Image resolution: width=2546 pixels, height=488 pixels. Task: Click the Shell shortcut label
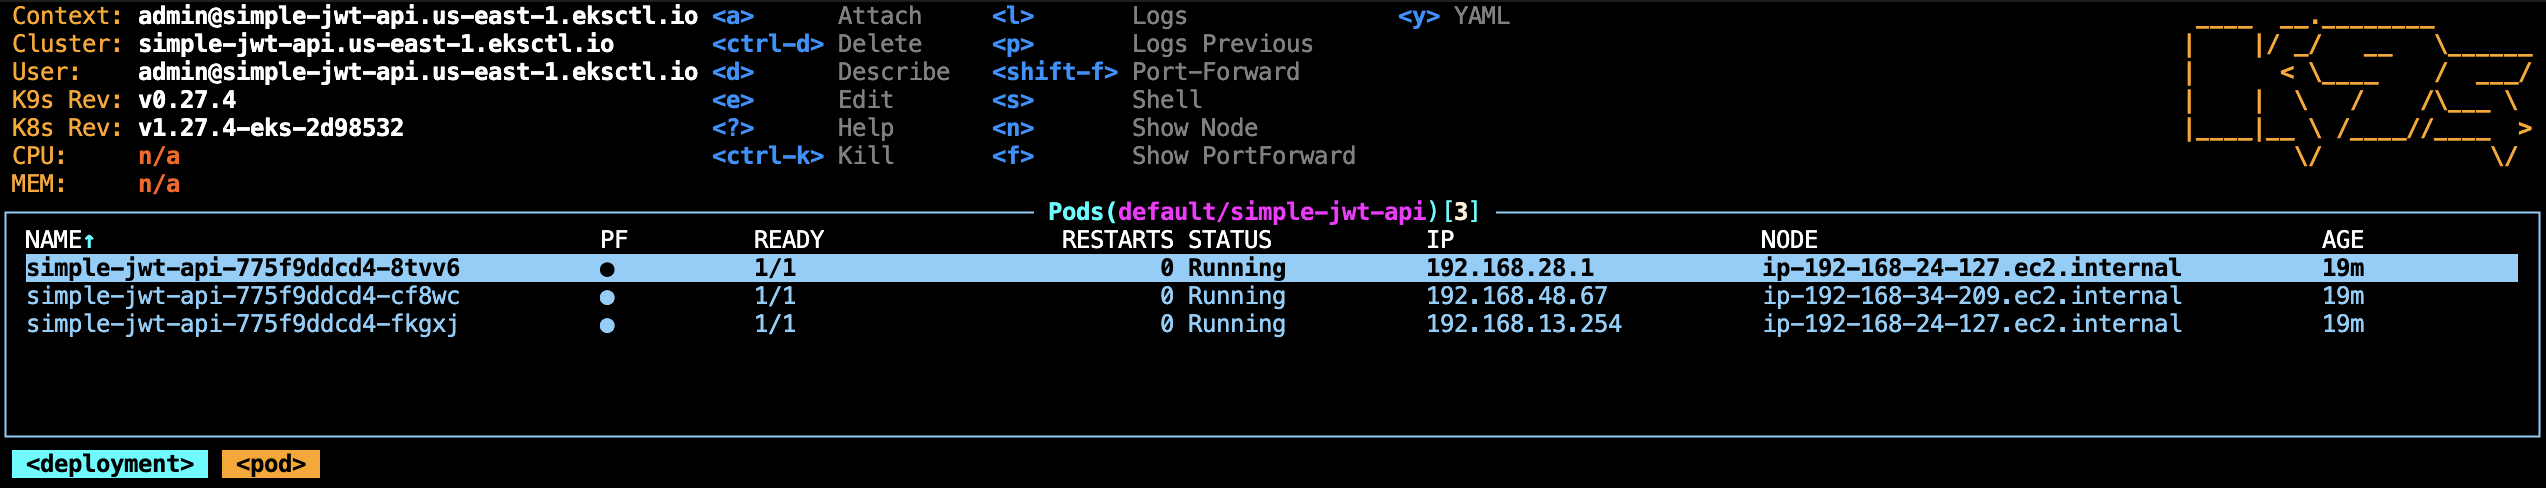point(1166,100)
